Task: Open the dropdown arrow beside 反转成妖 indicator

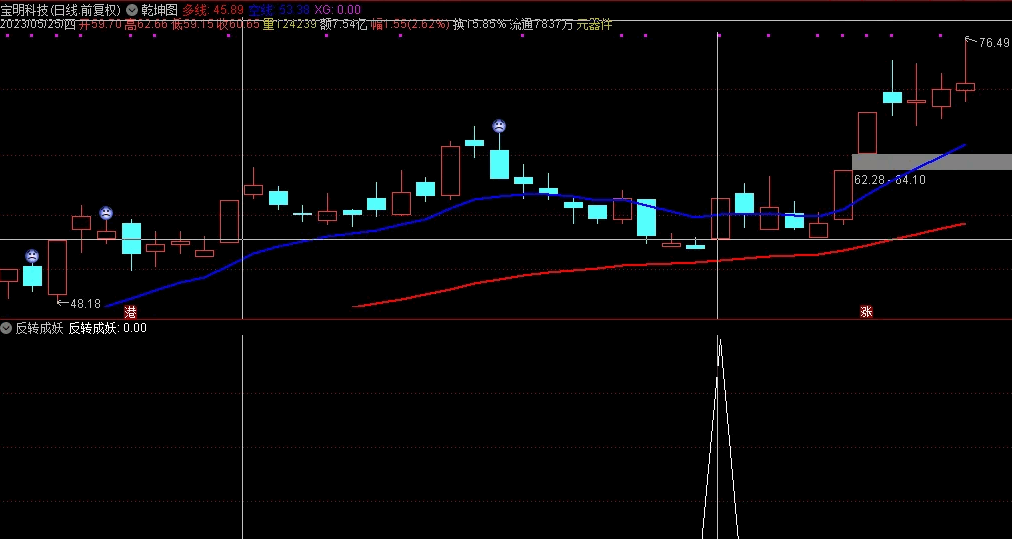Action: point(6,328)
